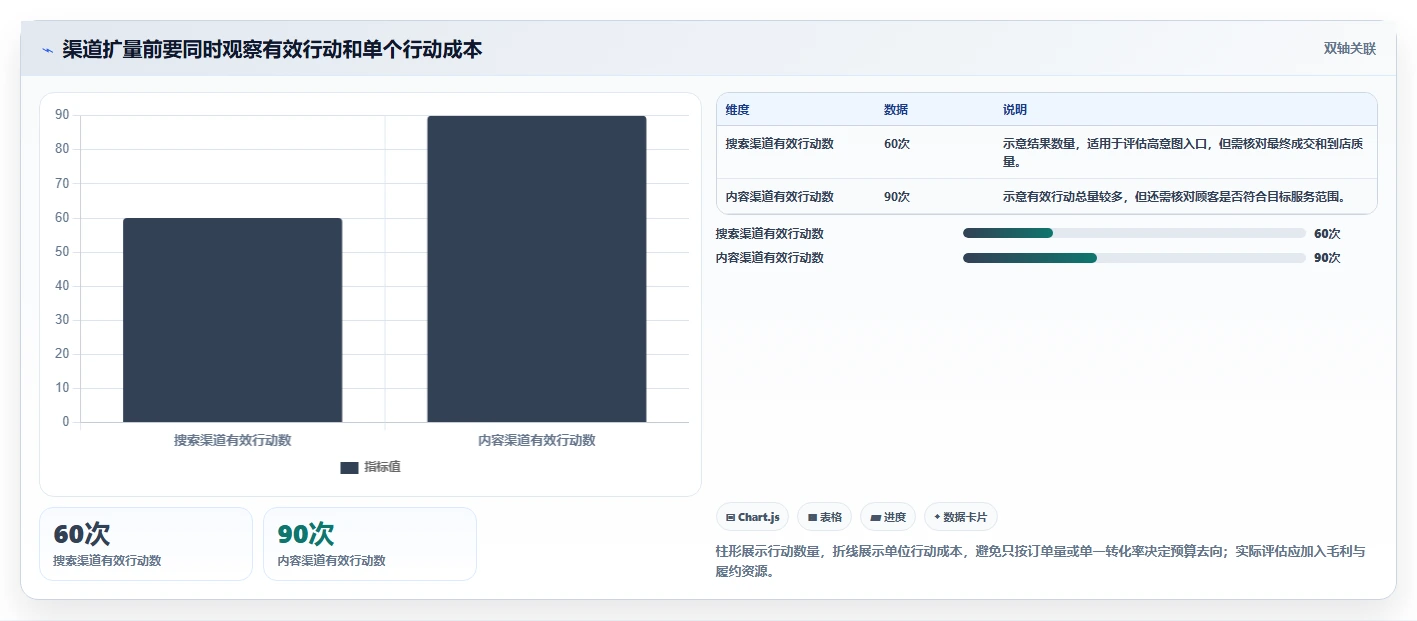Click the icon inside the 表格 tag
Screen dimensions: 1417x621
(812, 518)
